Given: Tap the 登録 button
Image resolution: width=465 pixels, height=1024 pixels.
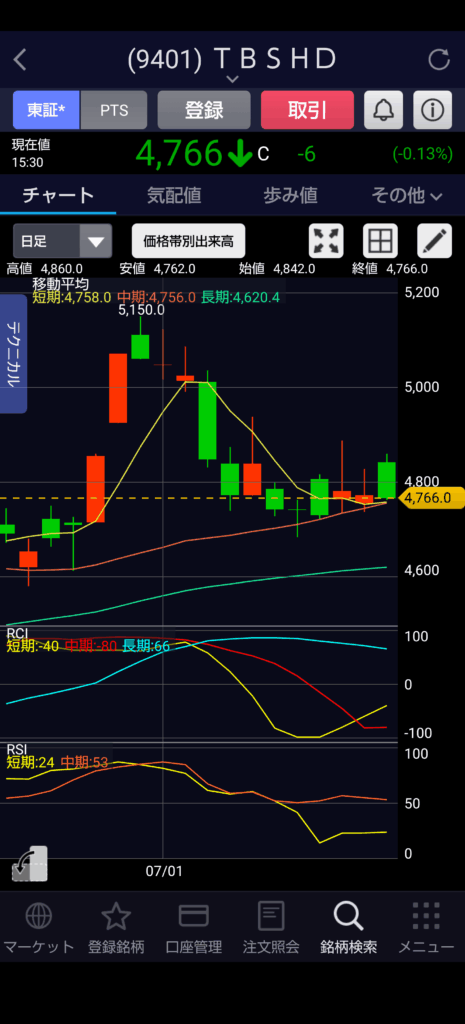Looking at the screenshot, I should (204, 110).
